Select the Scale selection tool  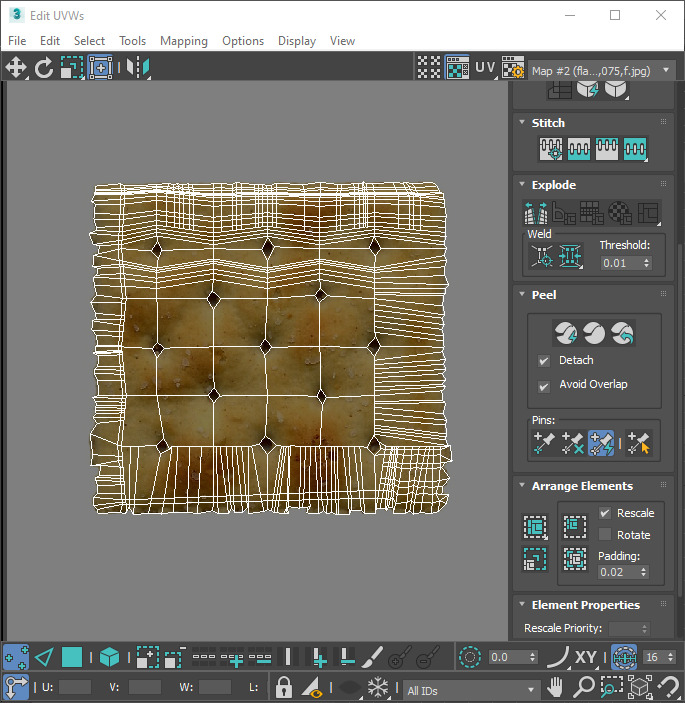(x=72, y=68)
